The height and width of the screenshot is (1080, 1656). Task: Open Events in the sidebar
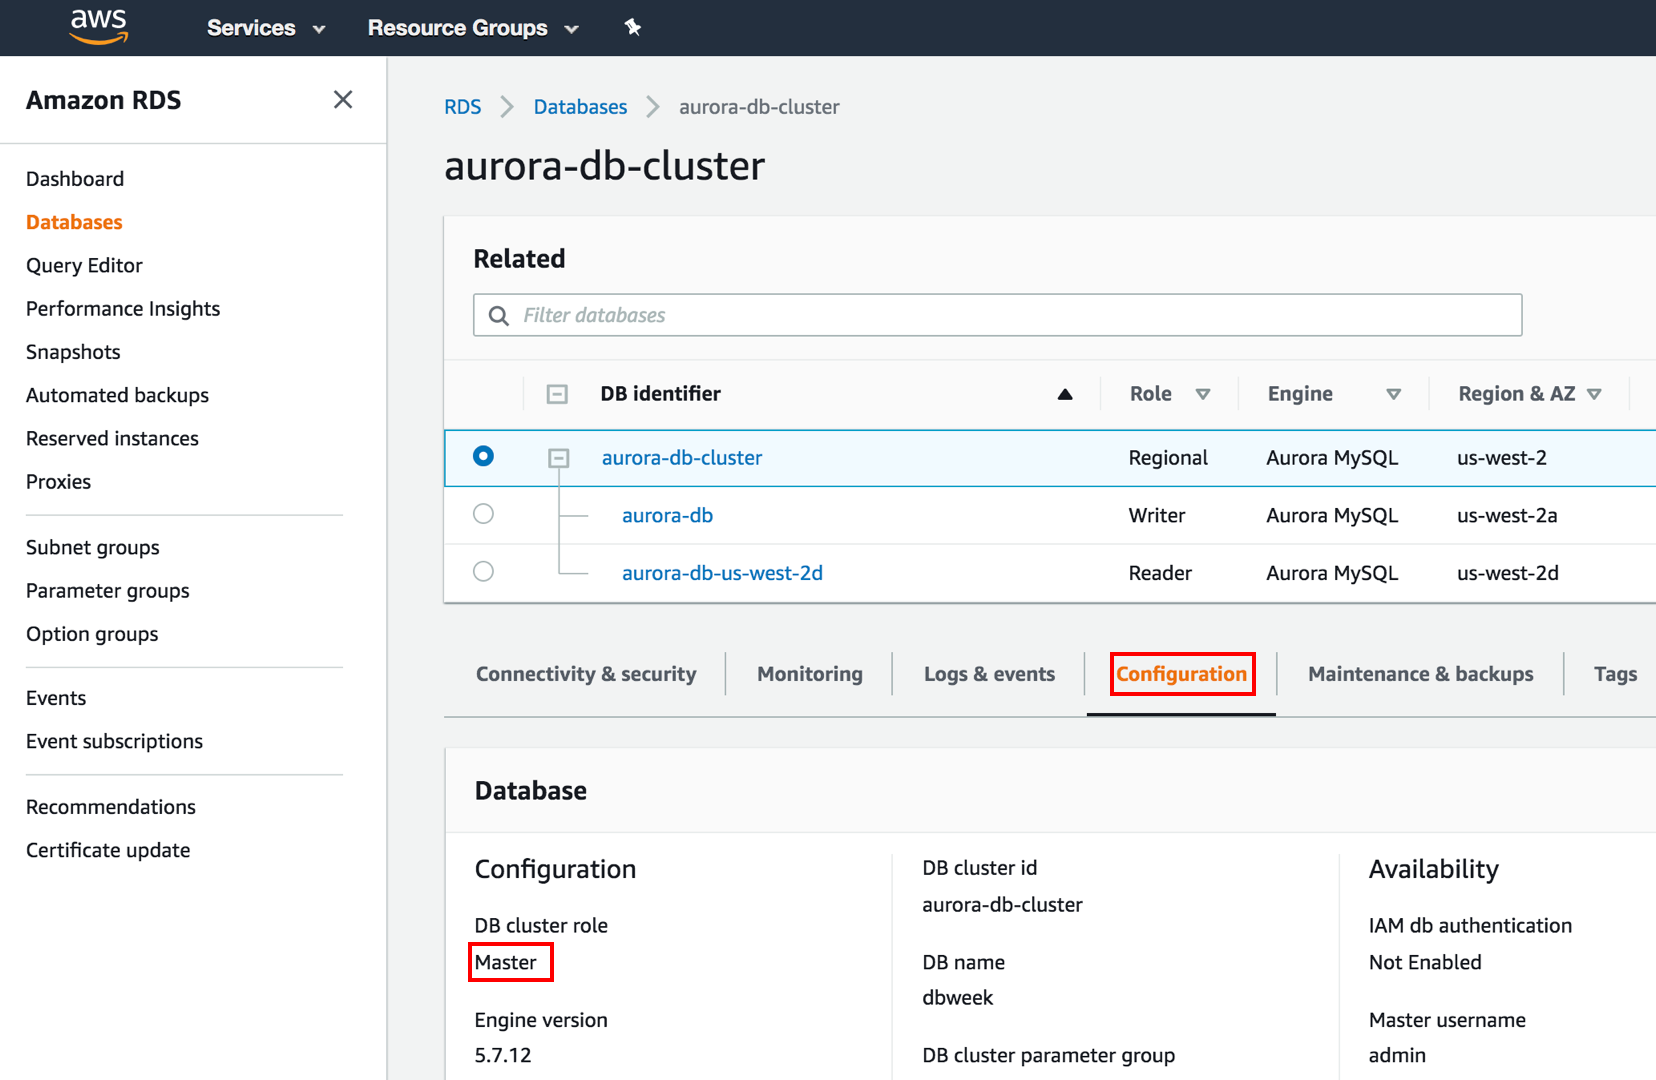pos(56,698)
